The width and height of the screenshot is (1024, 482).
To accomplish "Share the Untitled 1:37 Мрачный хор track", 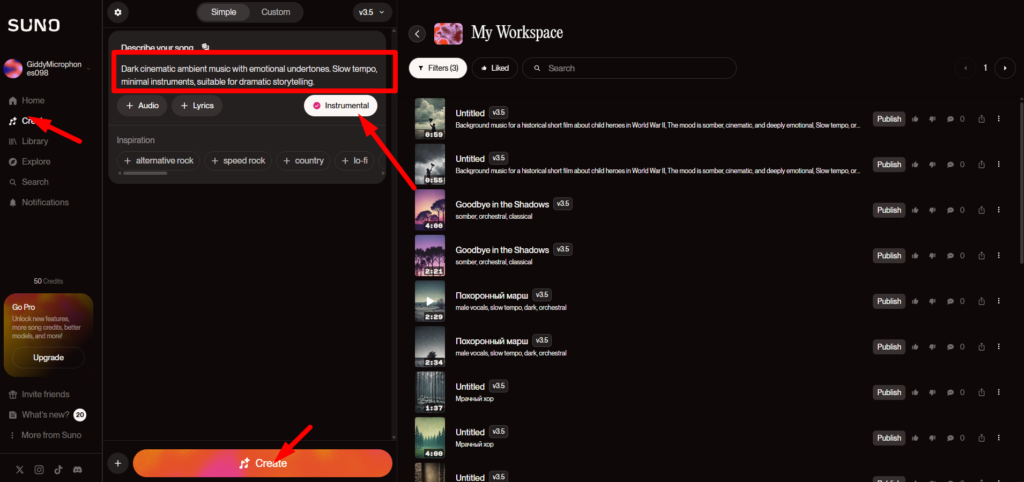I will pyautogui.click(x=981, y=393).
